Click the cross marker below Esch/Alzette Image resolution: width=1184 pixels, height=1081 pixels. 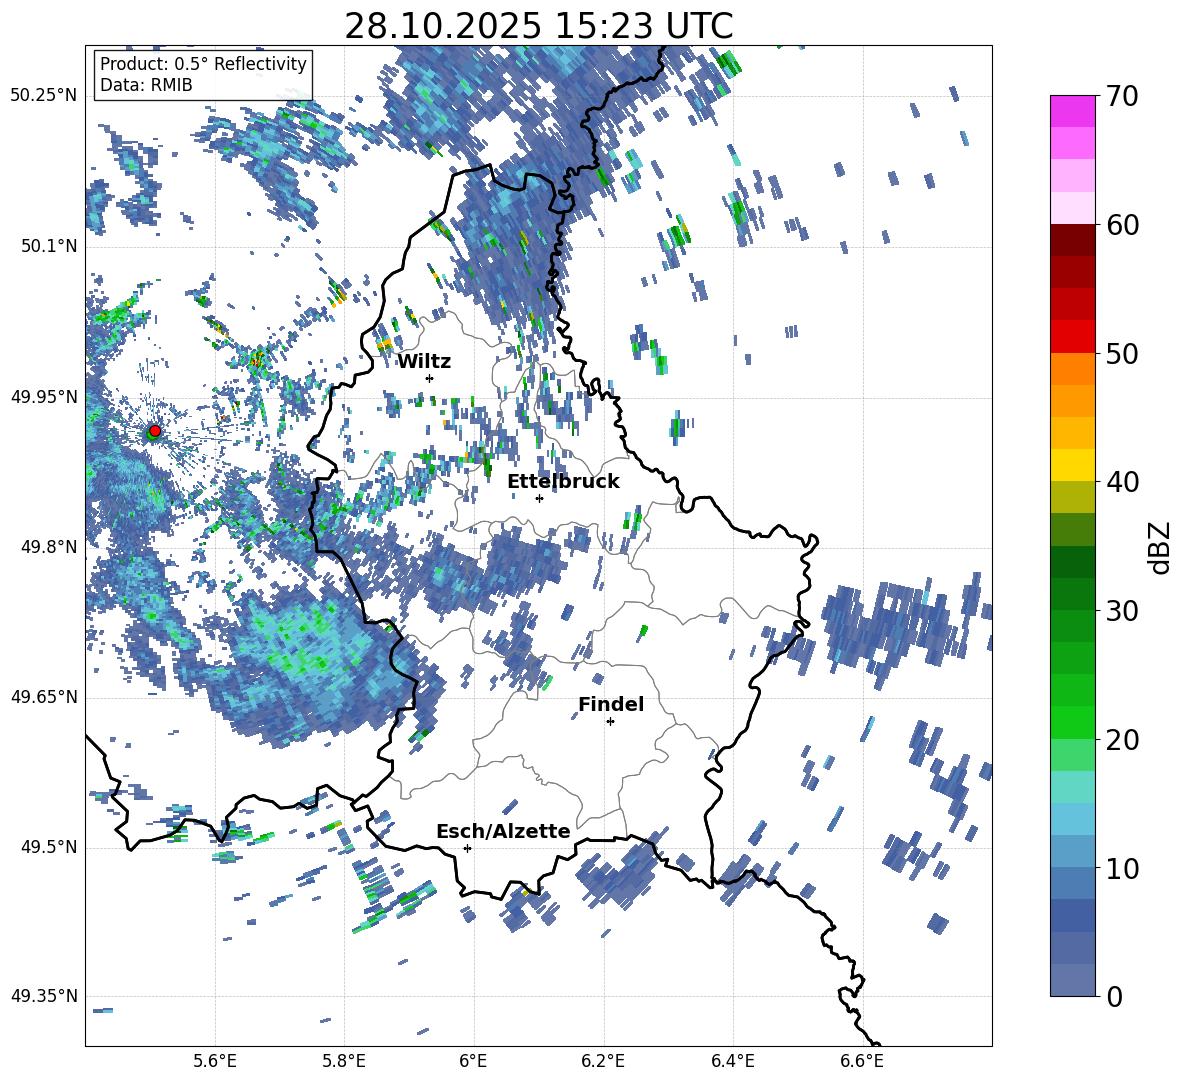(x=467, y=848)
